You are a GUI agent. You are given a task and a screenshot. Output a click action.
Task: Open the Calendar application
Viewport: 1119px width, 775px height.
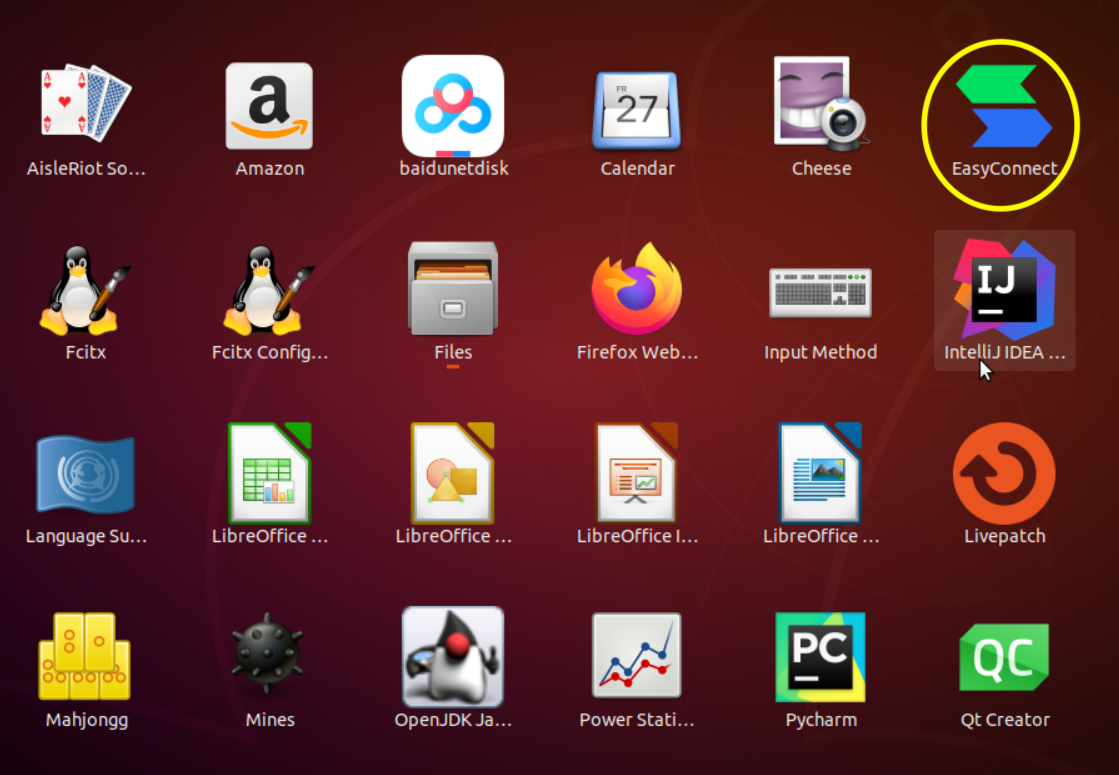coord(637,109)
